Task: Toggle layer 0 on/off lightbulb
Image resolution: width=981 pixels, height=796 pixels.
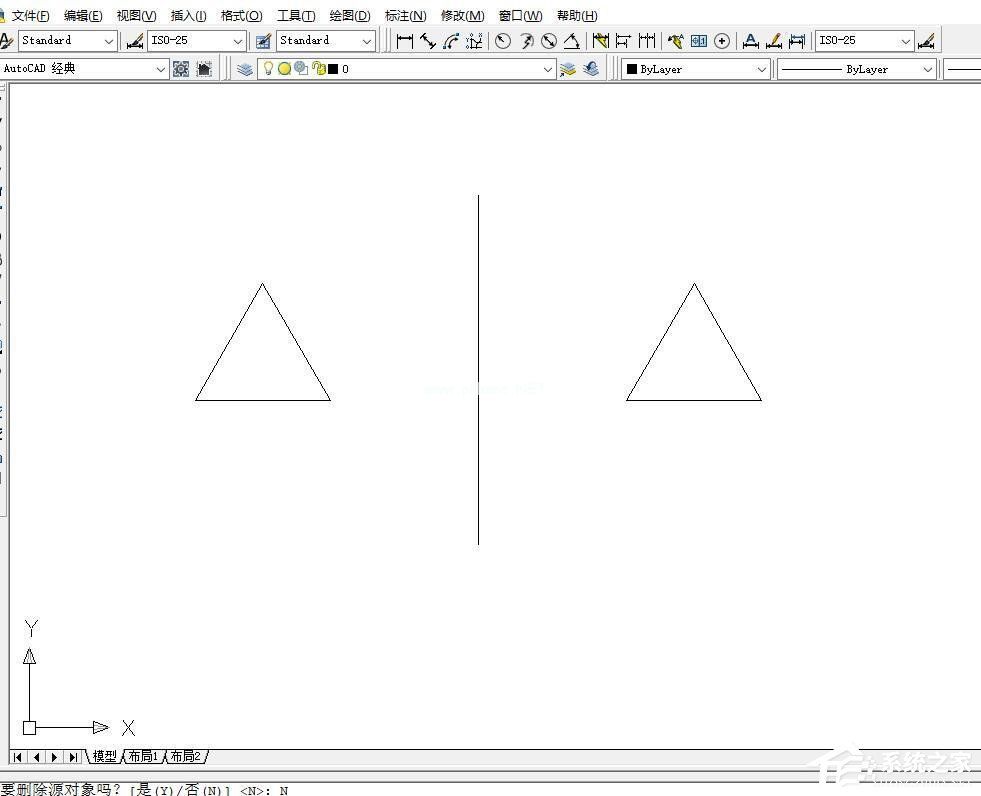Action: point(268,69)
